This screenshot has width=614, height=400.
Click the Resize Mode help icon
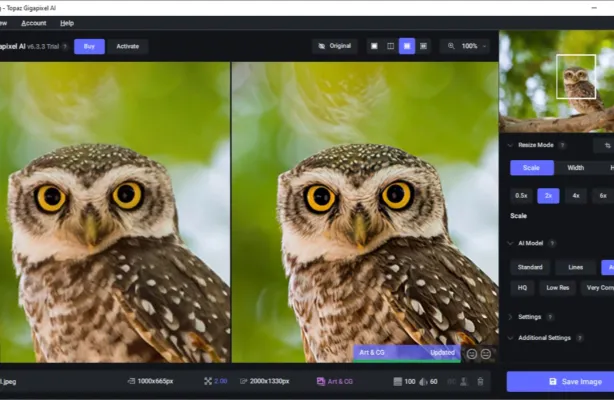pos(562,145)
